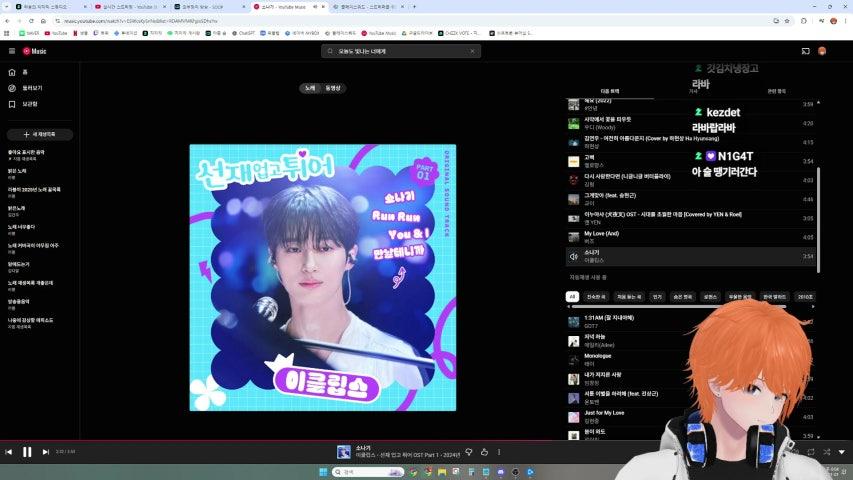Viewport: 853px width, 480px height.
Task: Play the Covered by YEN & Roel track
Action: (691, 218)
